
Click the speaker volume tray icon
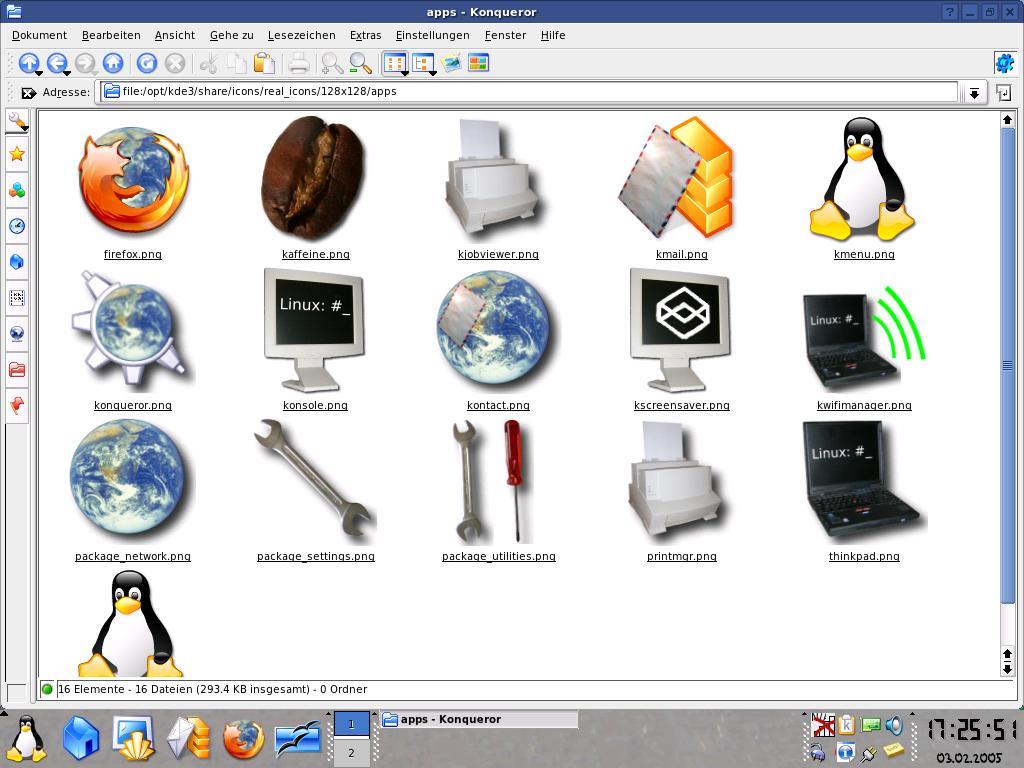[x=895, y=725]
